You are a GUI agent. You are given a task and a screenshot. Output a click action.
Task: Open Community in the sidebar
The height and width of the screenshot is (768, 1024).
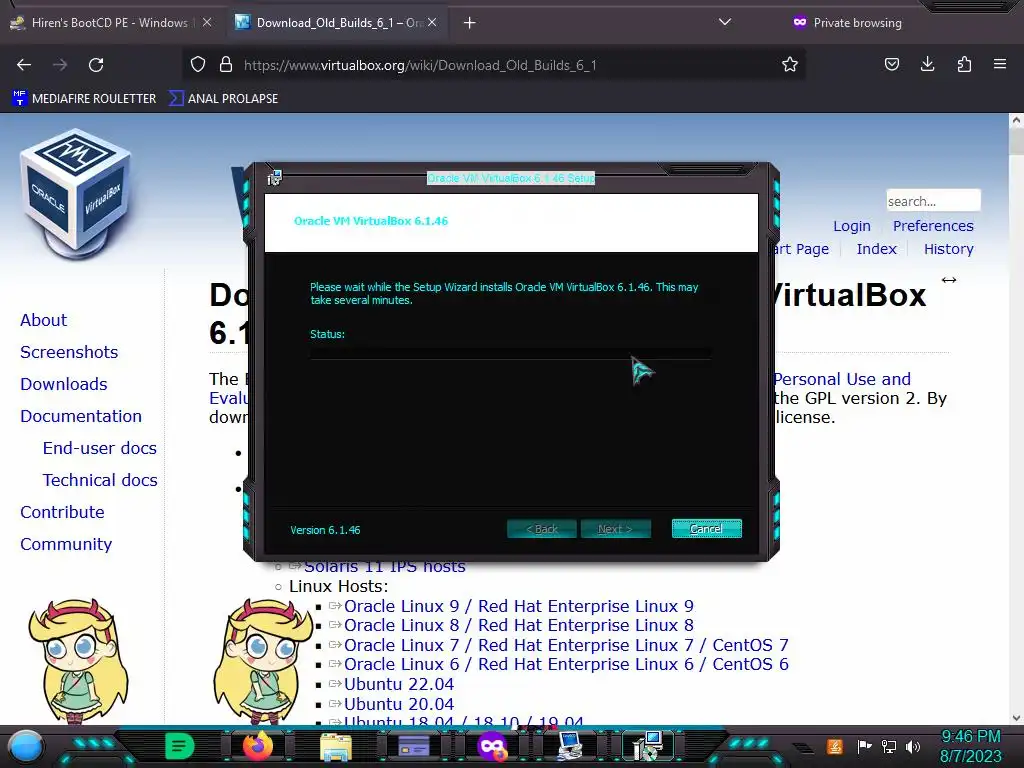pyautogui.click(x=66, y=544)
